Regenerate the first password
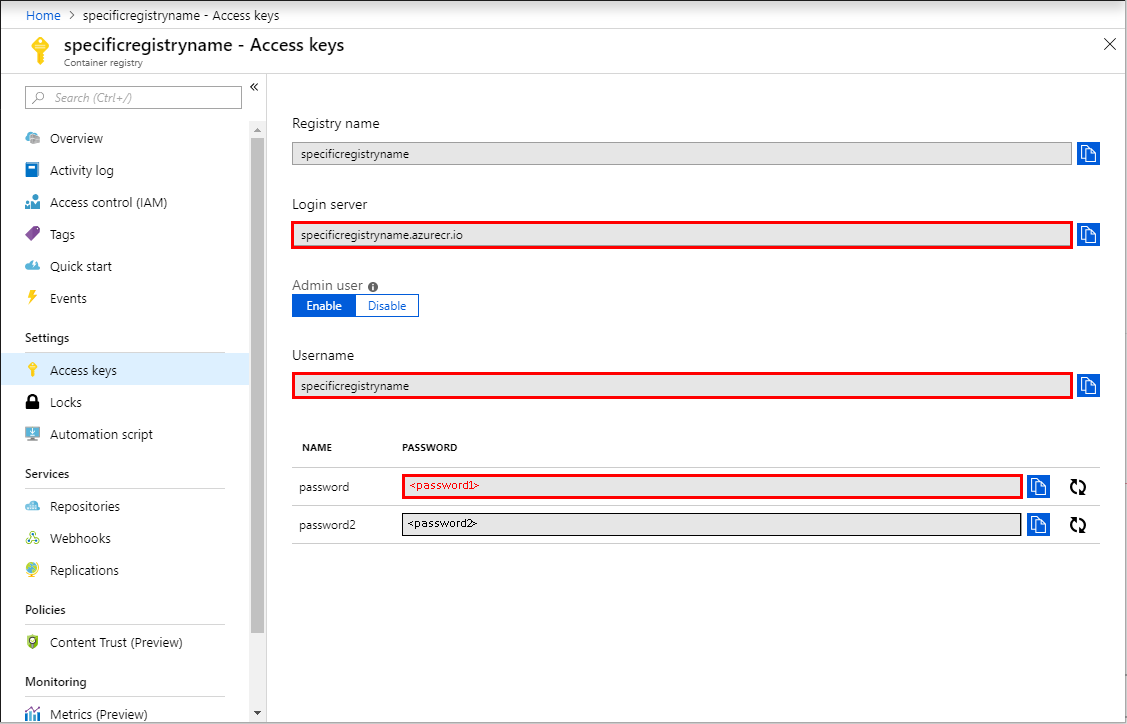Image resolution: width=1127 pixels, height=724 pixels. click(1077, 487)
